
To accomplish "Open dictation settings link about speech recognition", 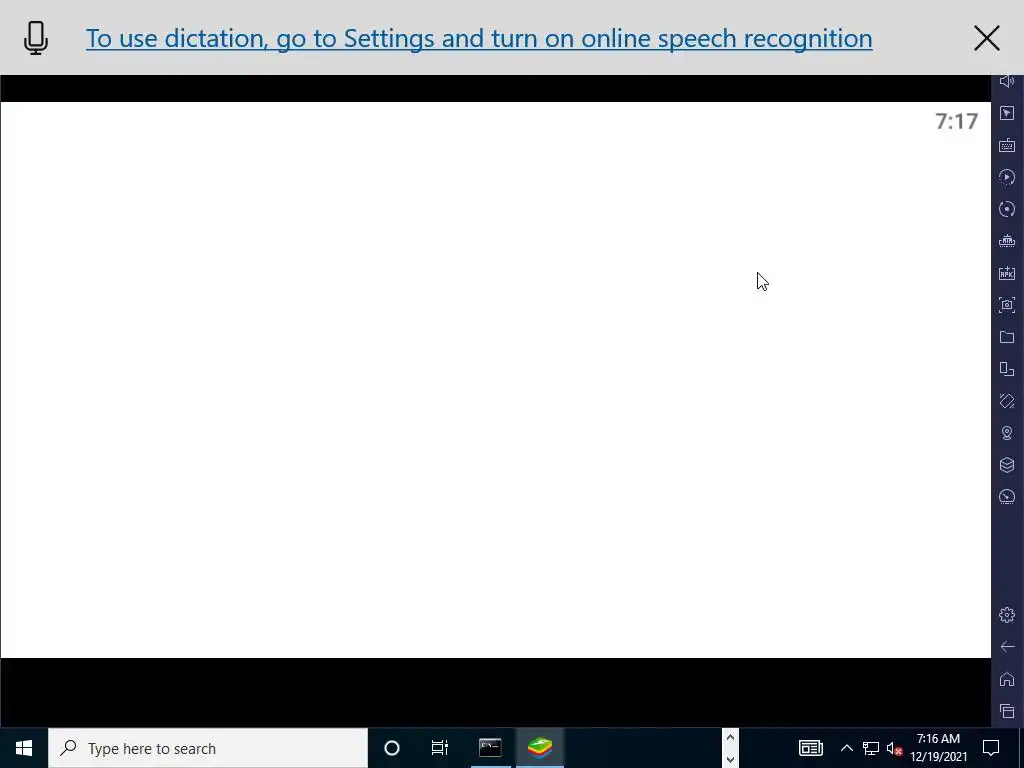I will [479, 39].
